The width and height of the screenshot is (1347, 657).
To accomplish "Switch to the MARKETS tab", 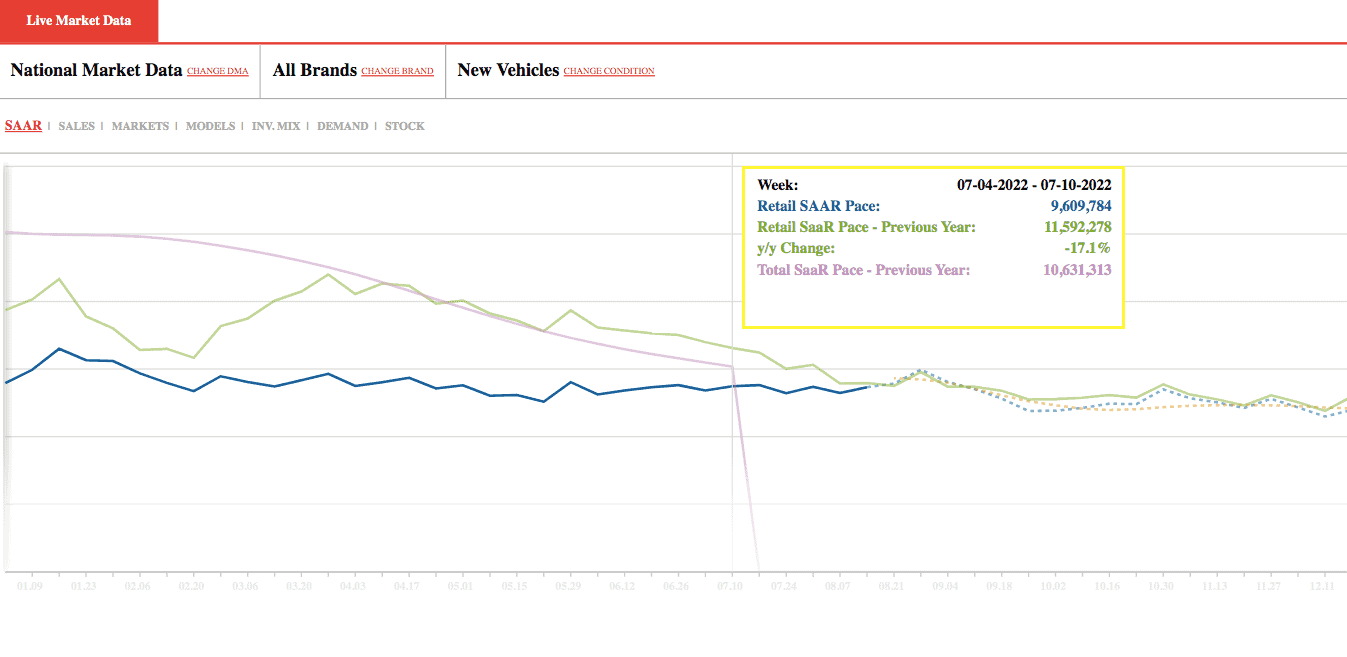I will 140,126.
